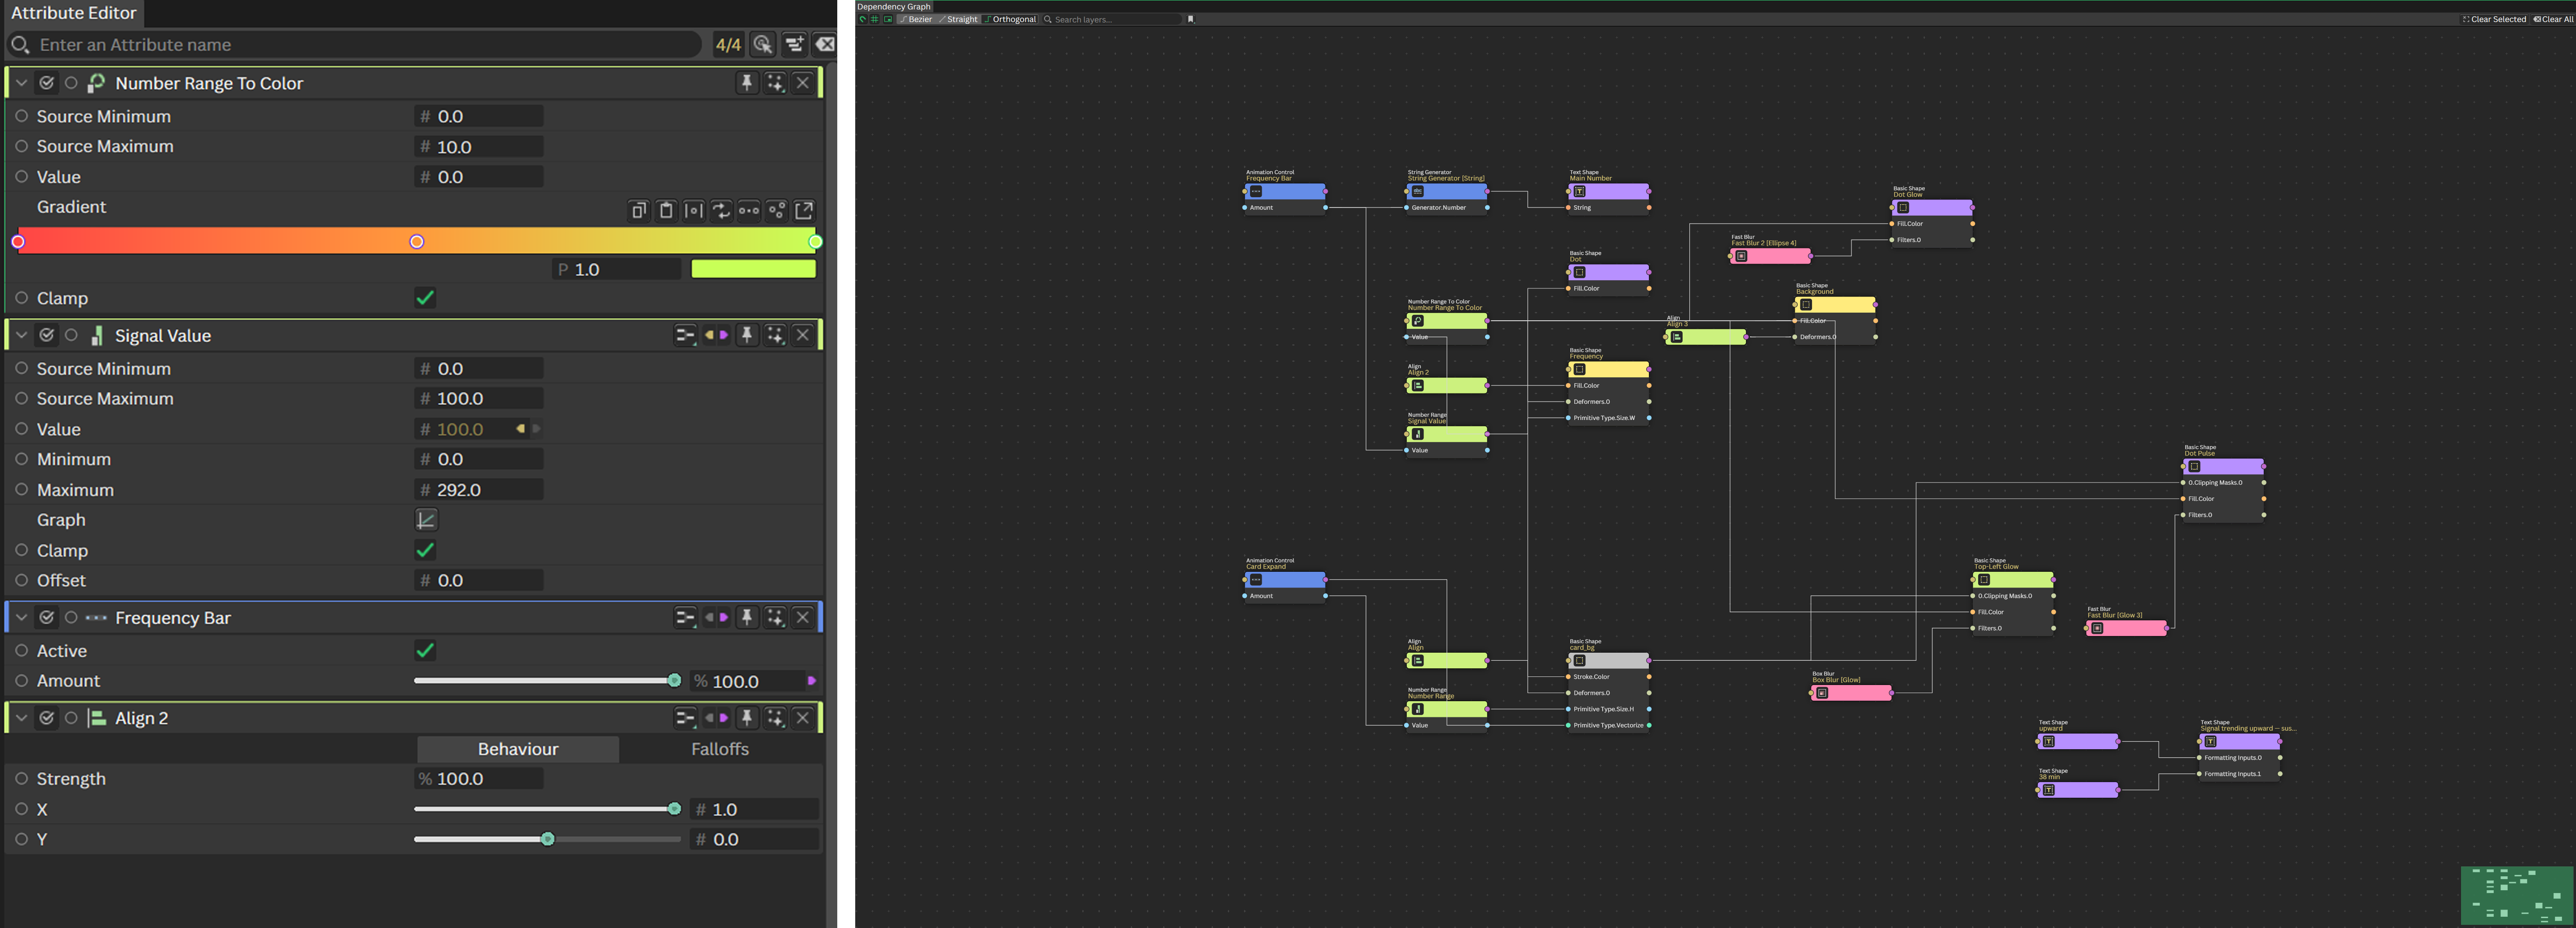Image resolution: width=2576 pixels, height=928 pixels.
Task: Click the Search layers field in Dependency Graph
Action: point(1112,19)
